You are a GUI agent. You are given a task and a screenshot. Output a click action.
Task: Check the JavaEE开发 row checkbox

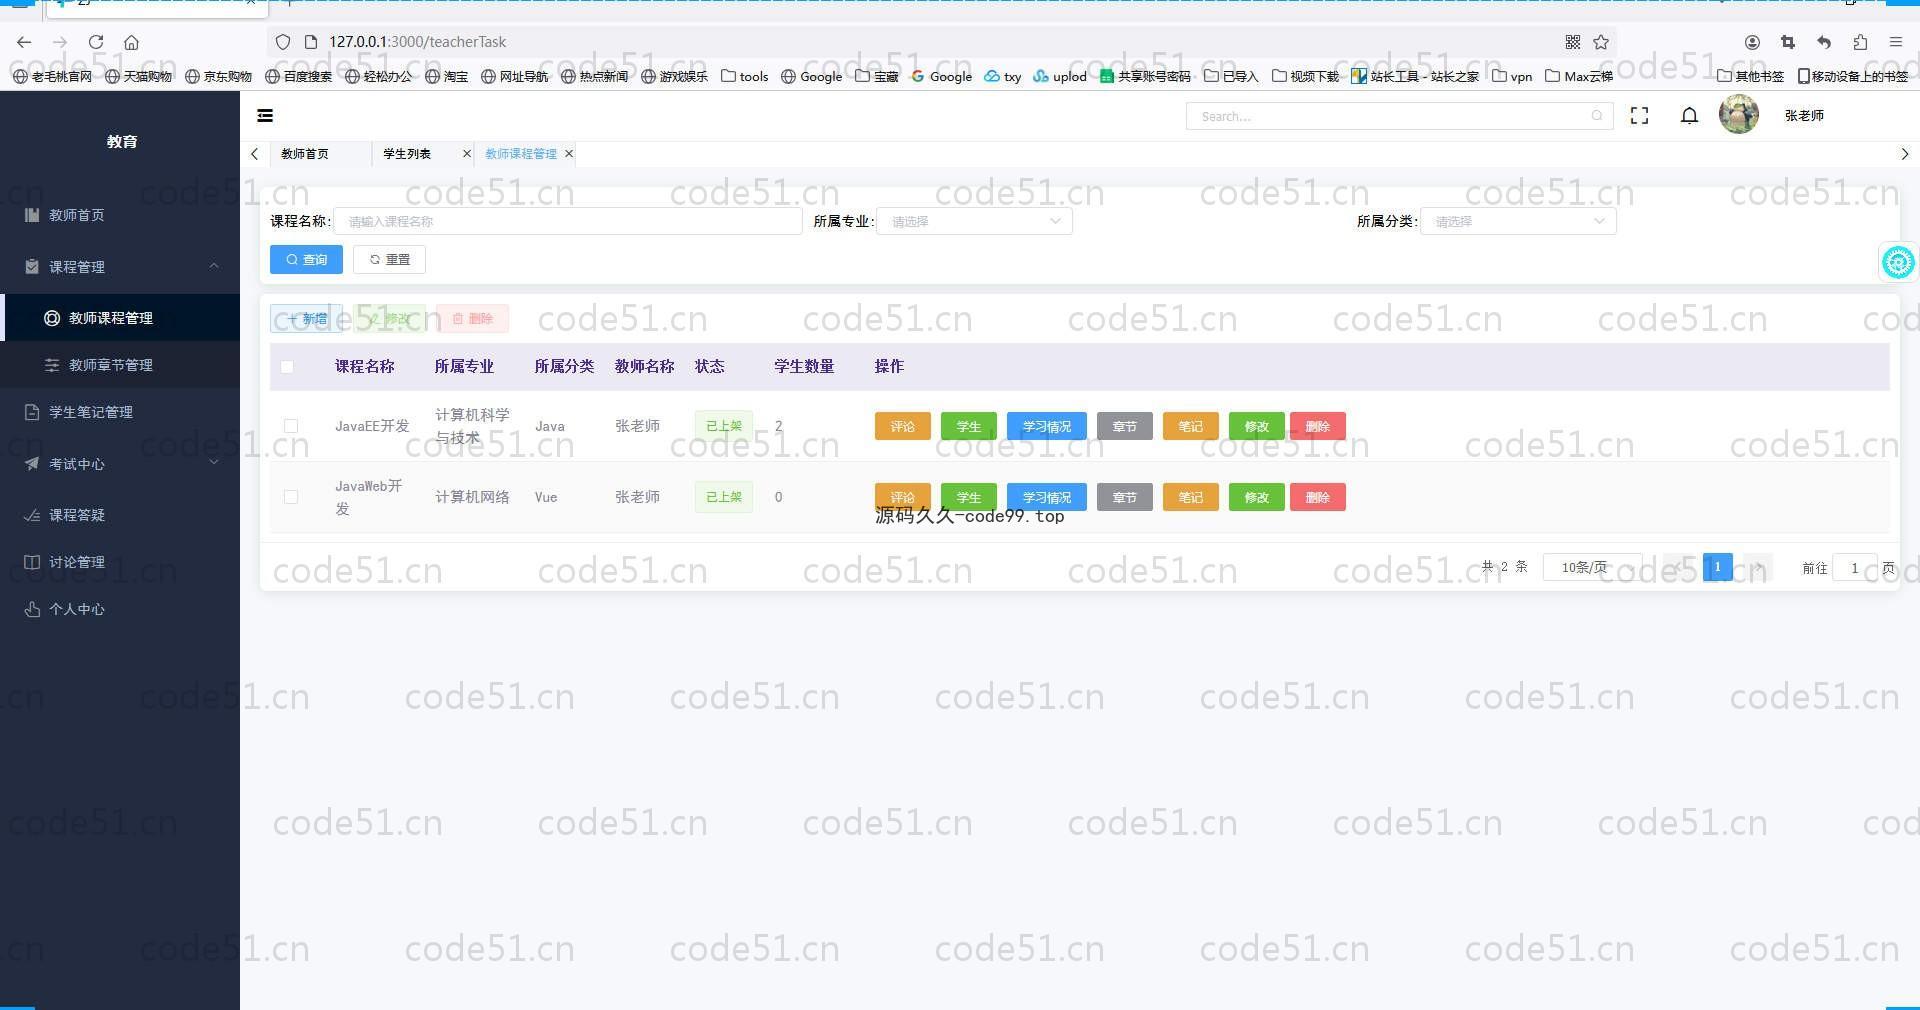coord(291,426)
